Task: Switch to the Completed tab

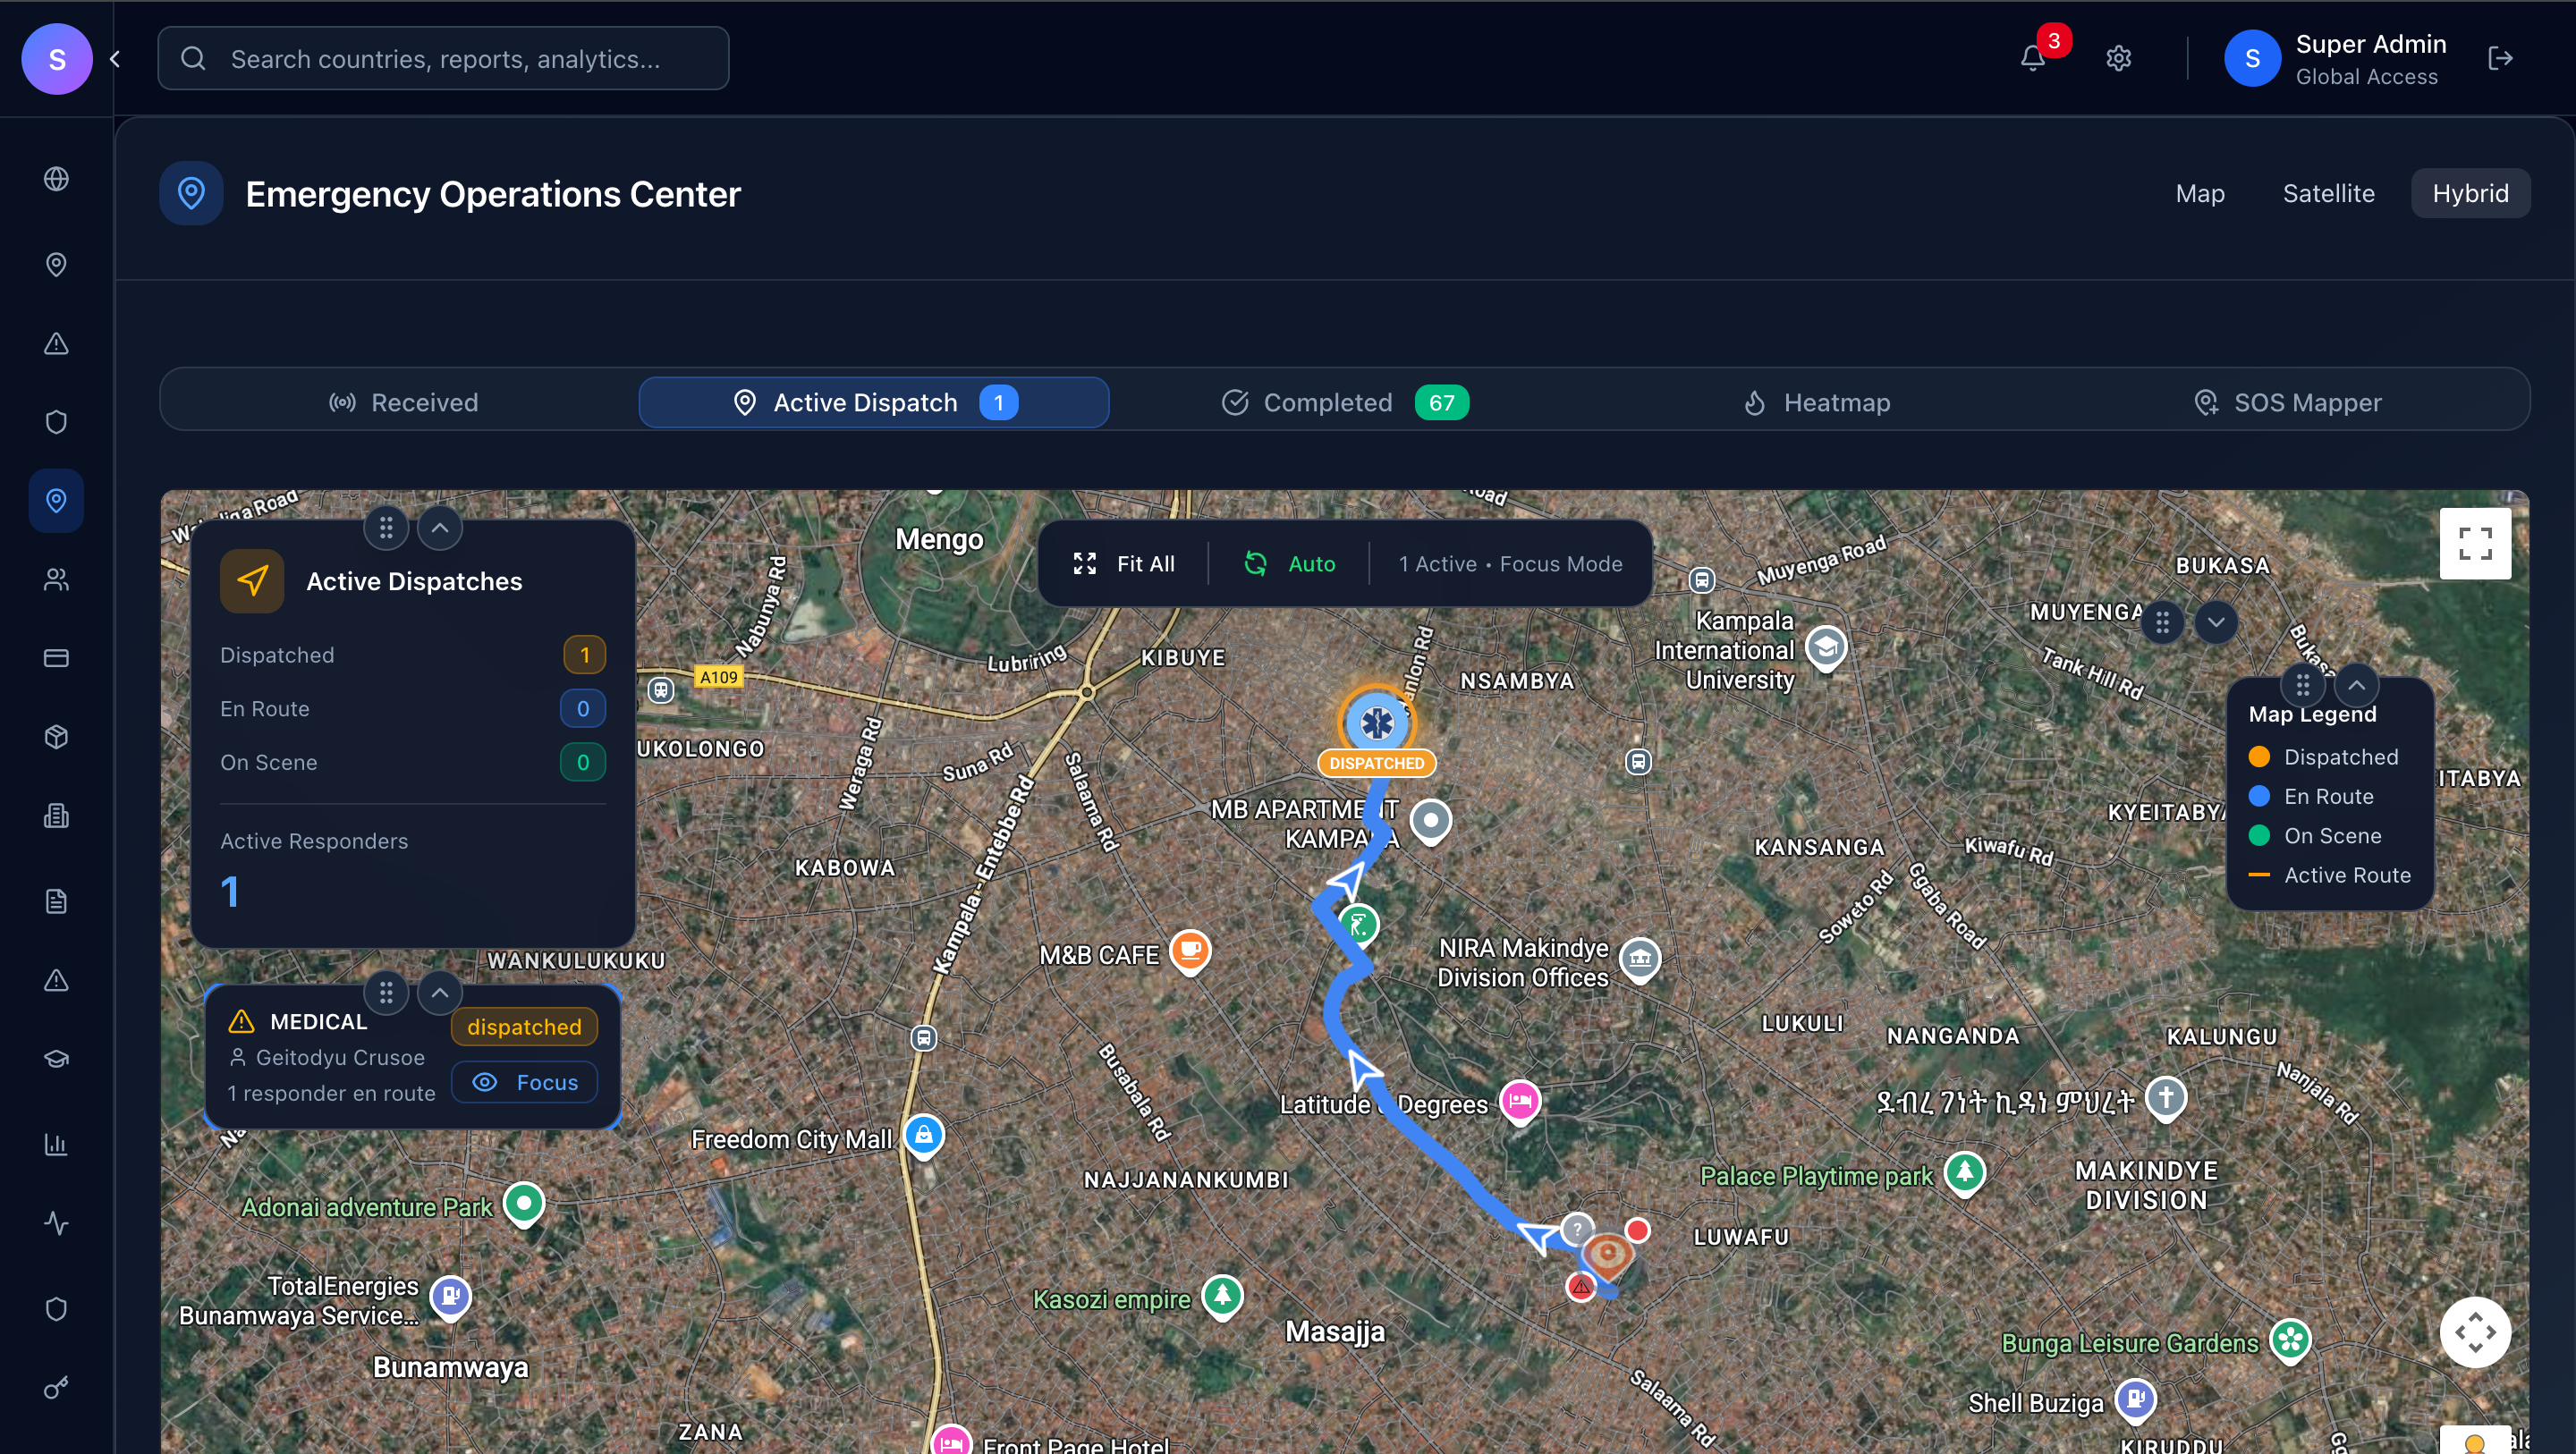Action: click(1344, 402)
